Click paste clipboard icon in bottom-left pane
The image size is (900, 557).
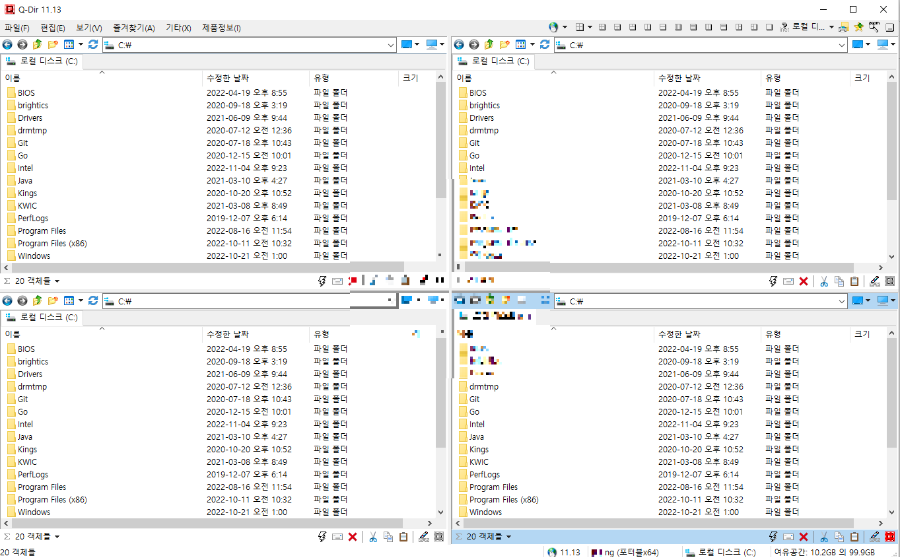tap(404, 537)
